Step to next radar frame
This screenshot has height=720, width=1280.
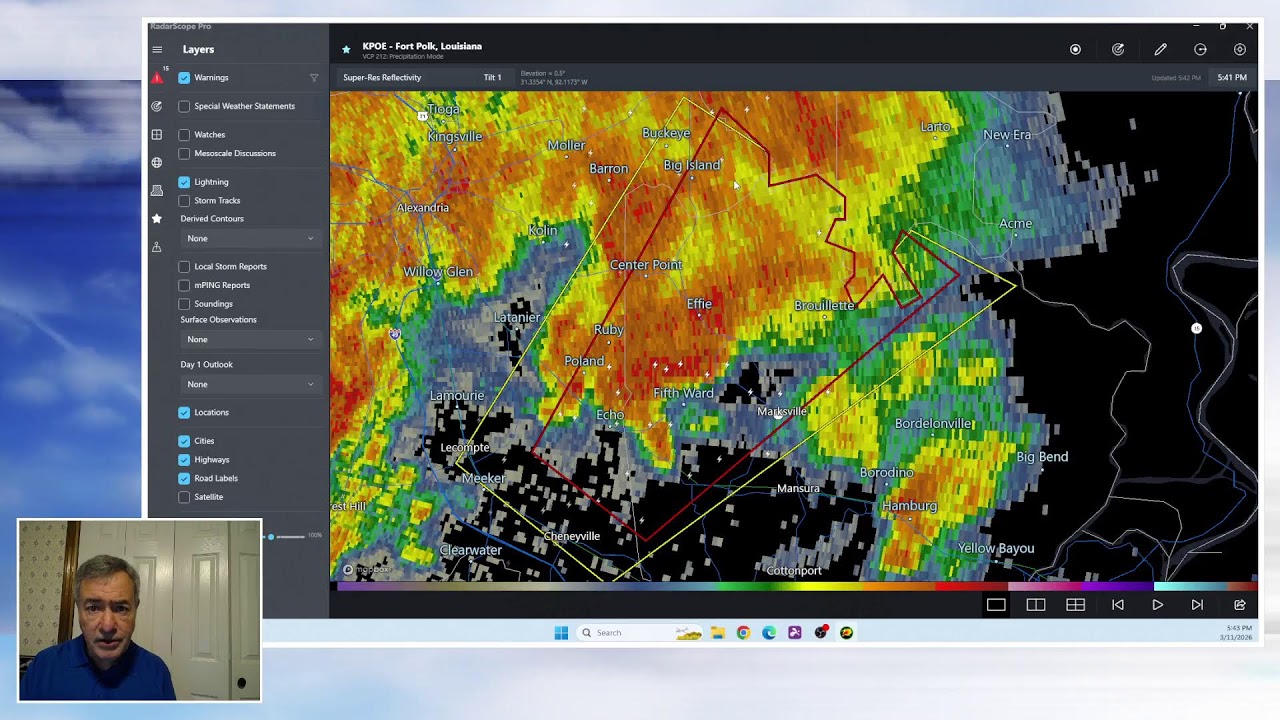[x=1197, y=604]
